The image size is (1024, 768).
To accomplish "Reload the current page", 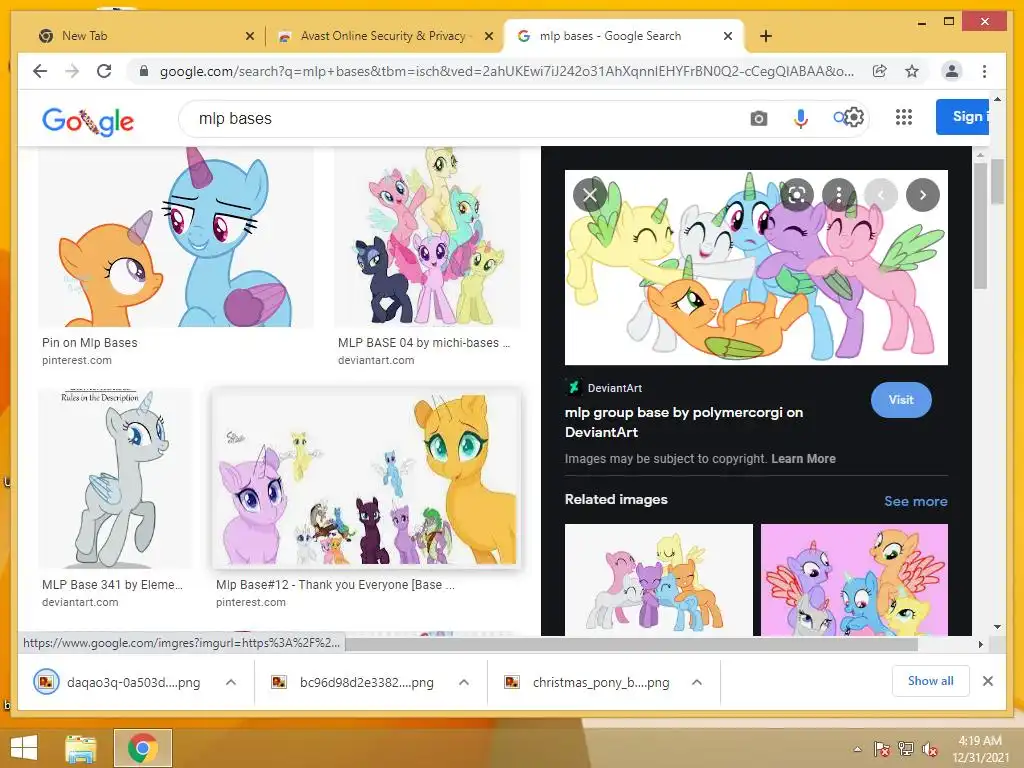I will point(104,71).
